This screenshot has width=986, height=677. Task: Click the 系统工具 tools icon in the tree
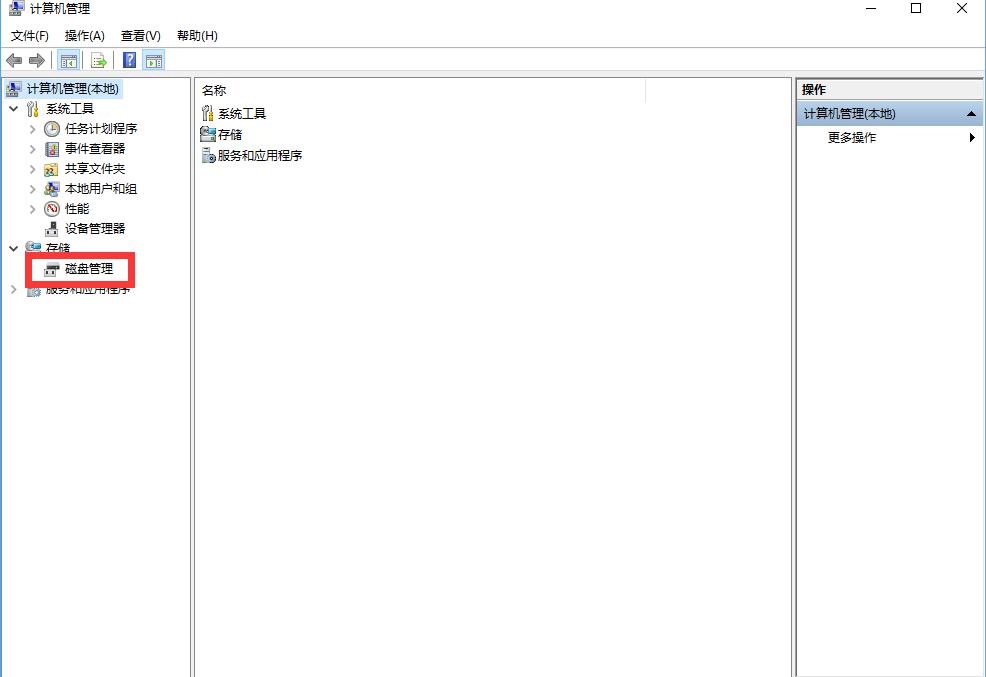[33, 109]
